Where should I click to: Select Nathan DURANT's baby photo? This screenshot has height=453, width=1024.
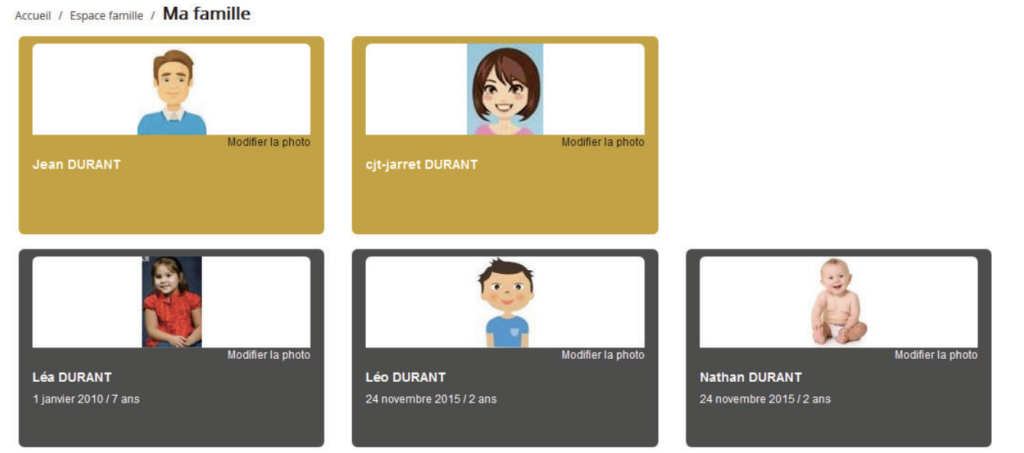tap(839, 302)
